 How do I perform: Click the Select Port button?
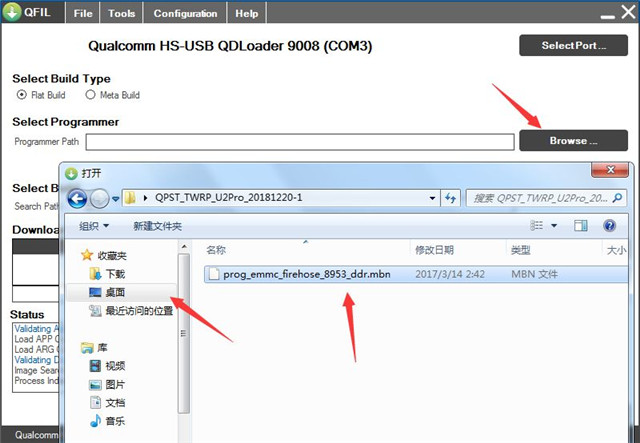(573, 46)
